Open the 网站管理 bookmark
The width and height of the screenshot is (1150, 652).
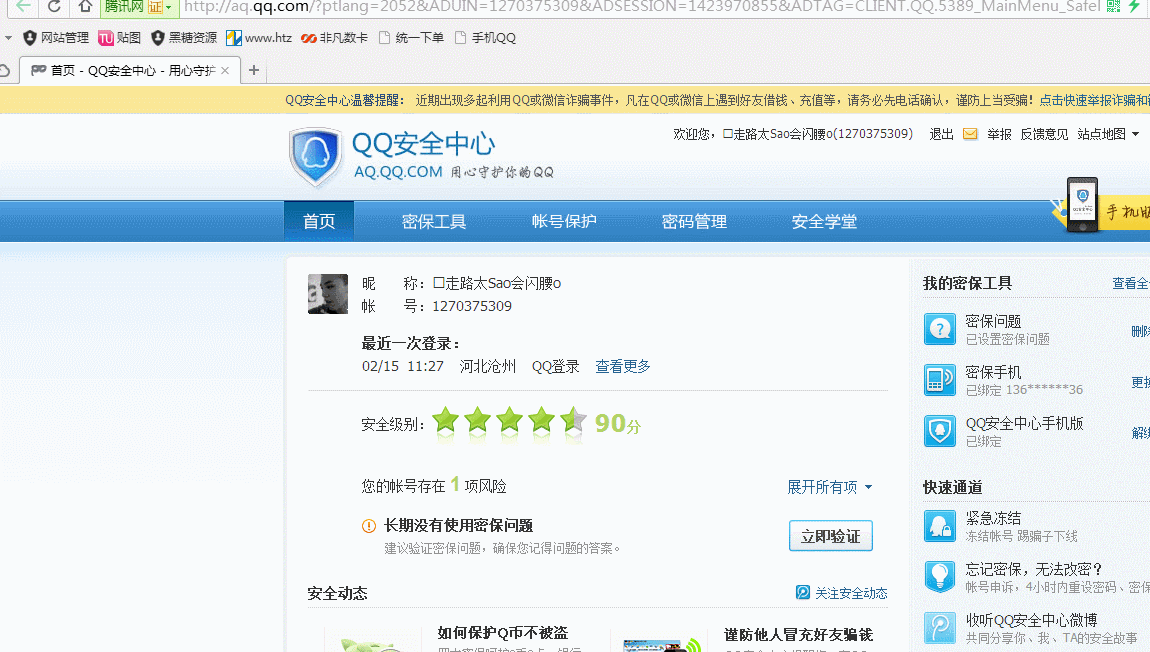(56, 37)
